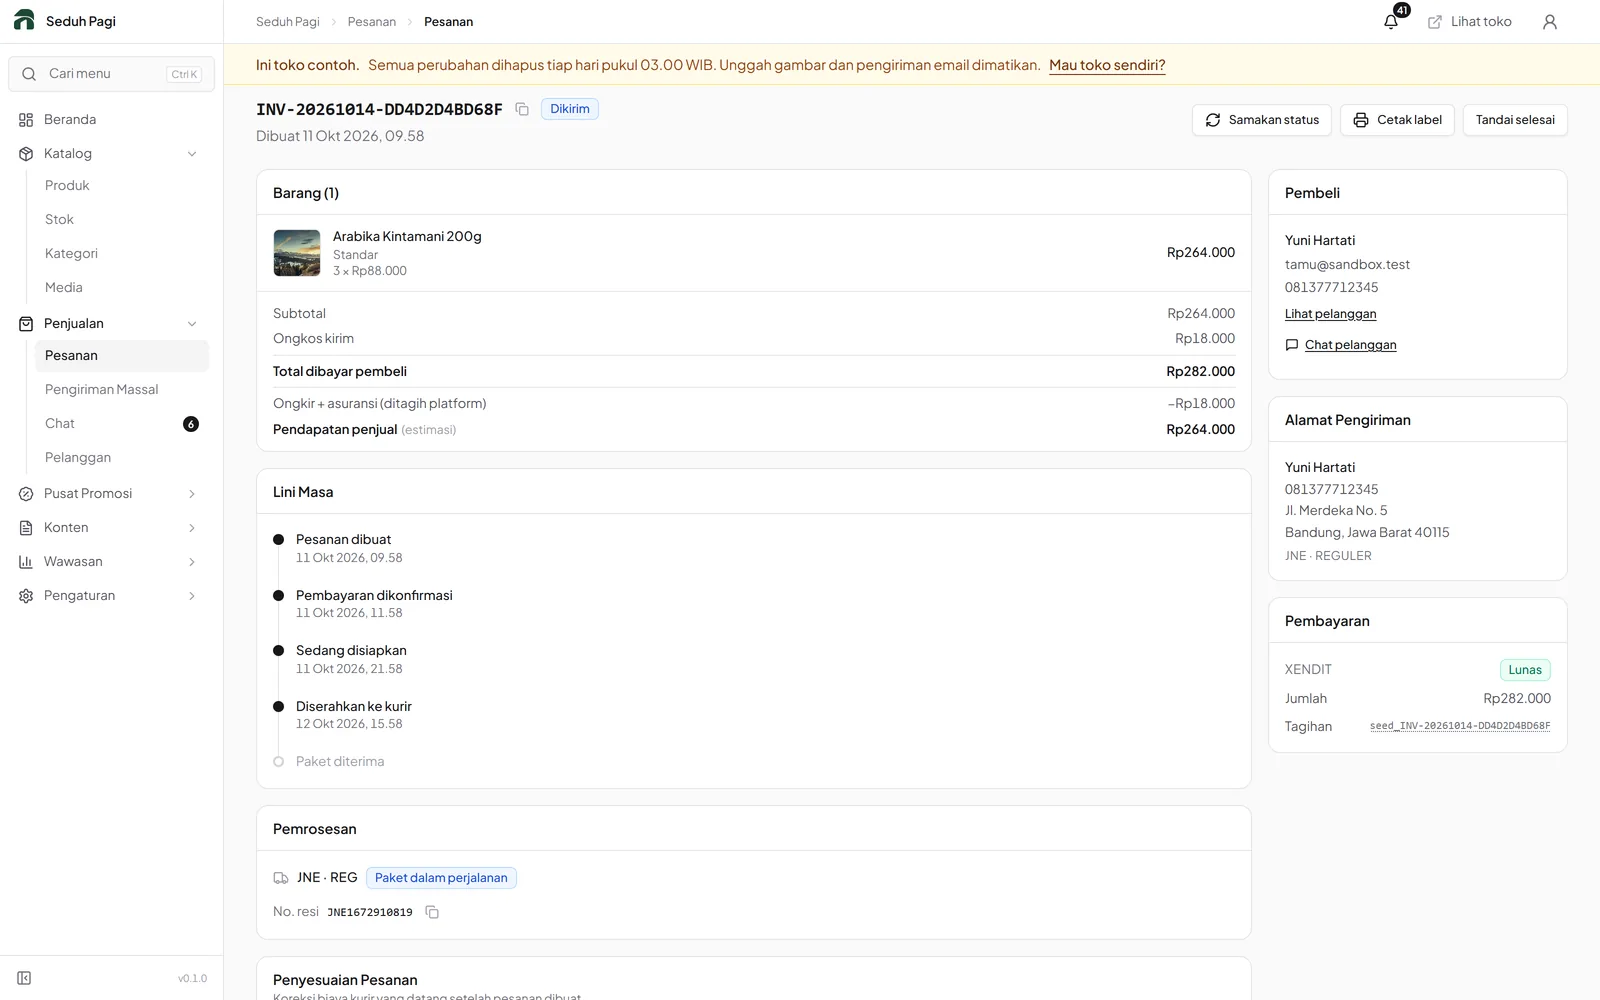The image size is (1600, 1000).
Task: Click the Pengaturan gear icon
Action: pos(26,595)
